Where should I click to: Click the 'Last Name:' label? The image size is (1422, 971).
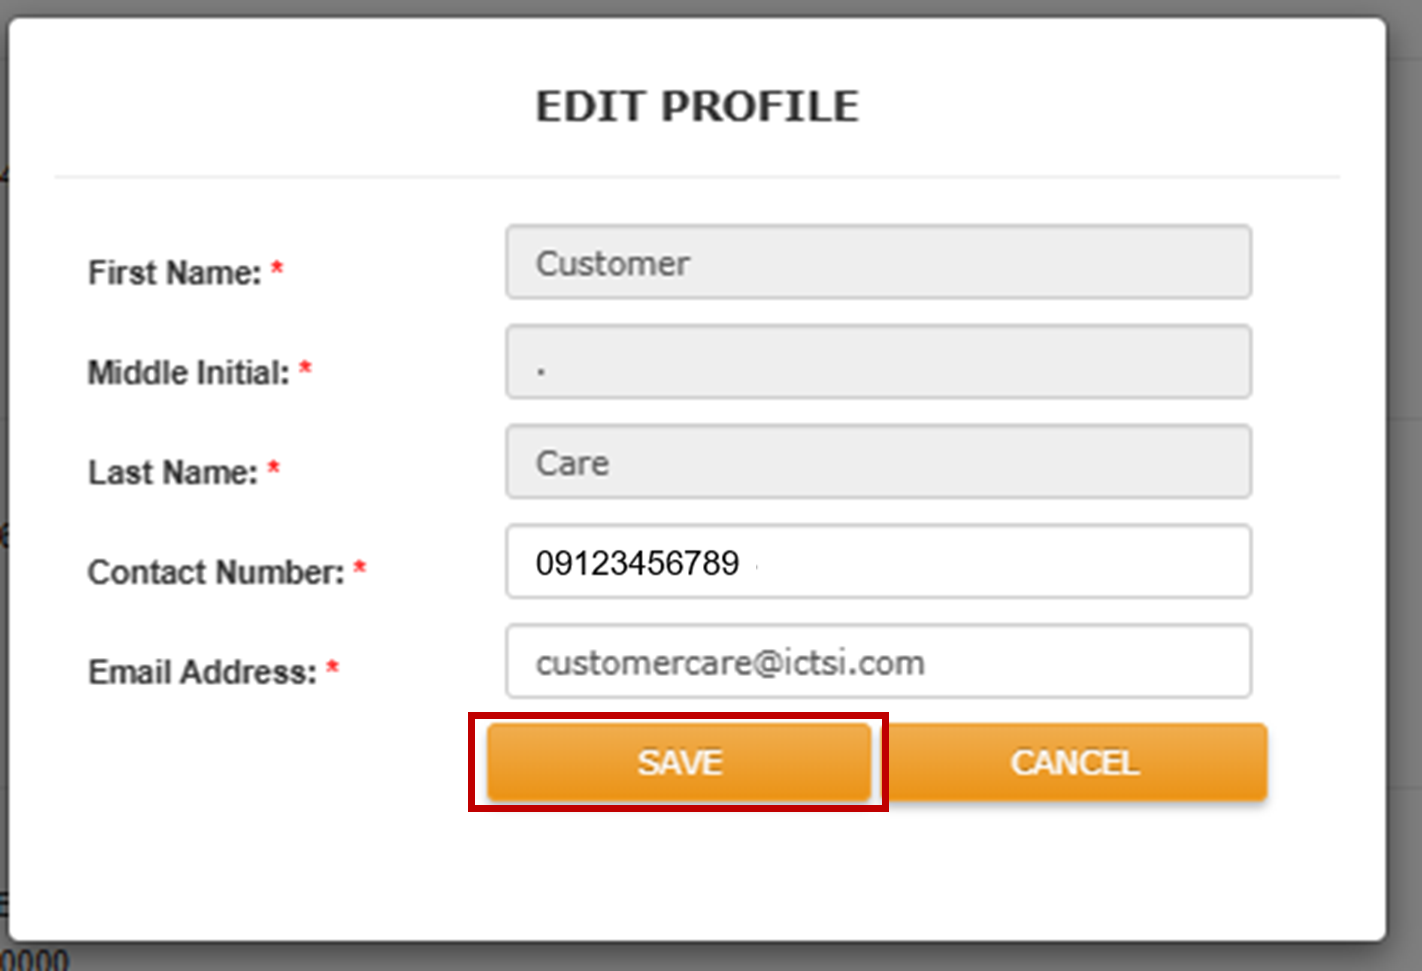pyautogui.click(x=172, y=472)
